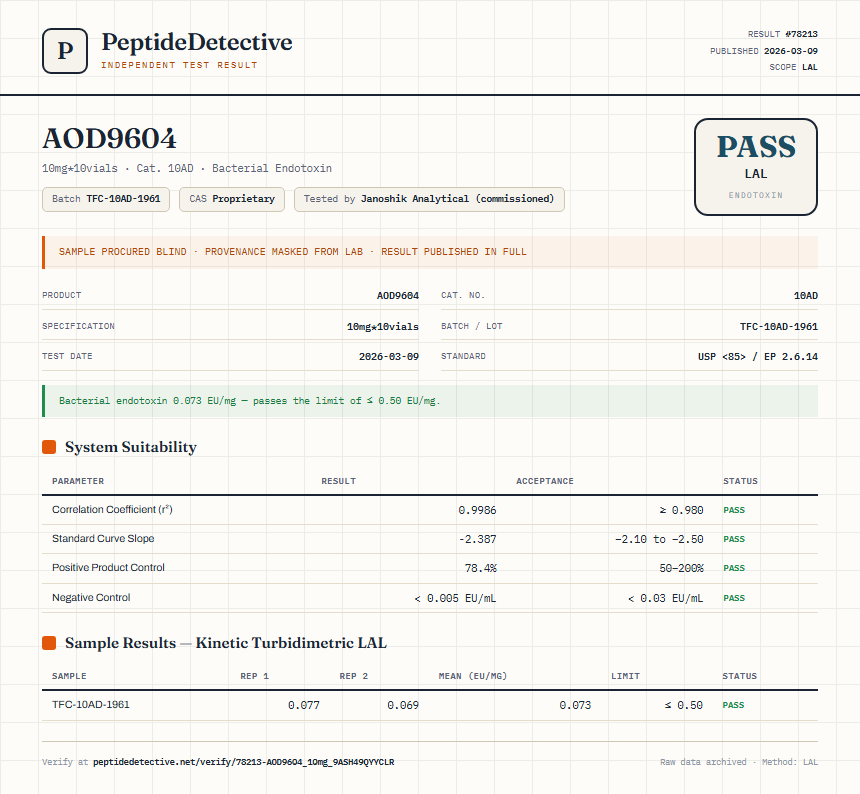Click the INDEPENDENT TEST RESULT tagline
860x794 pixels.
(x=179, y=65)
